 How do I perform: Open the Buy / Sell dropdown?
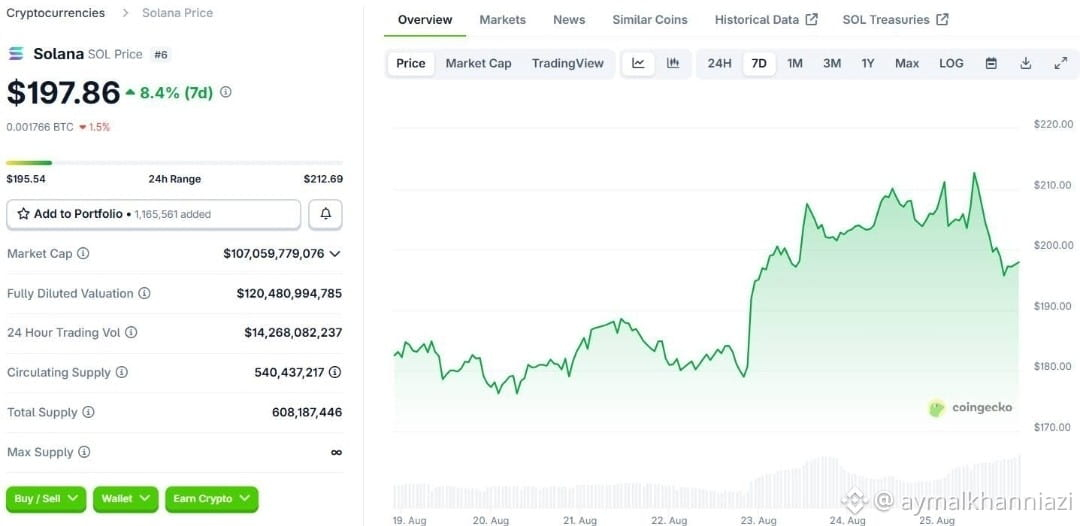click(46, 499)
